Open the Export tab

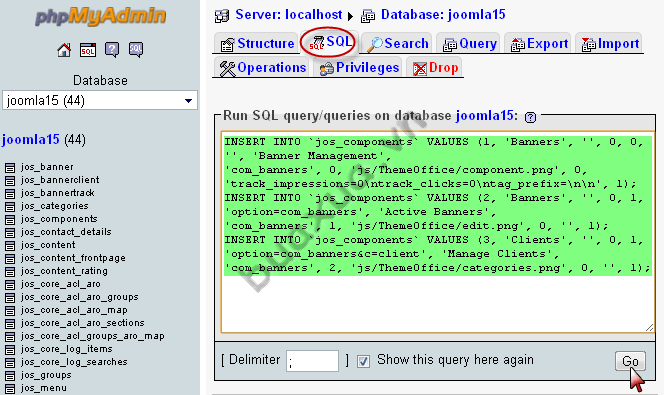pos(539,43)
